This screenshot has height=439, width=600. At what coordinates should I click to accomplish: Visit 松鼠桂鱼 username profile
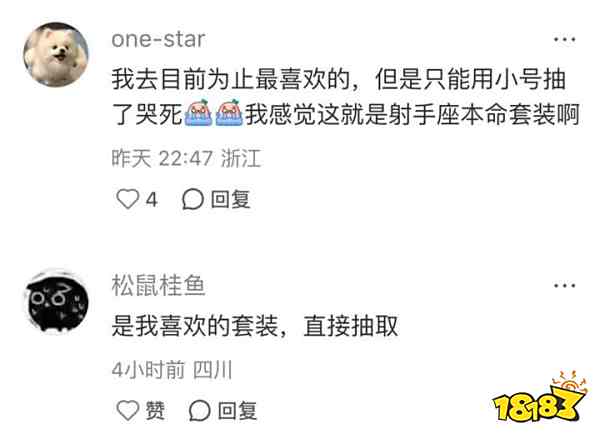pyautogui.click(x=158, y=286)
